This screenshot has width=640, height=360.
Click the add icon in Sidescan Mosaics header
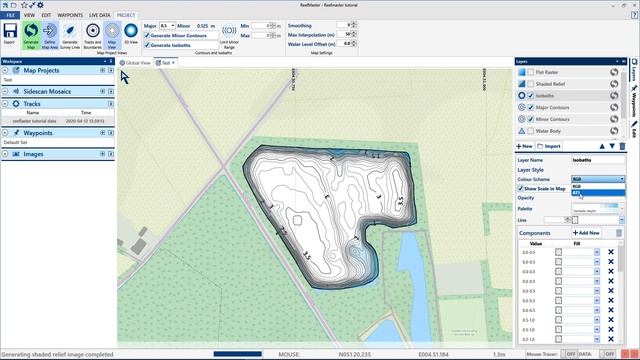coord(102,91)
